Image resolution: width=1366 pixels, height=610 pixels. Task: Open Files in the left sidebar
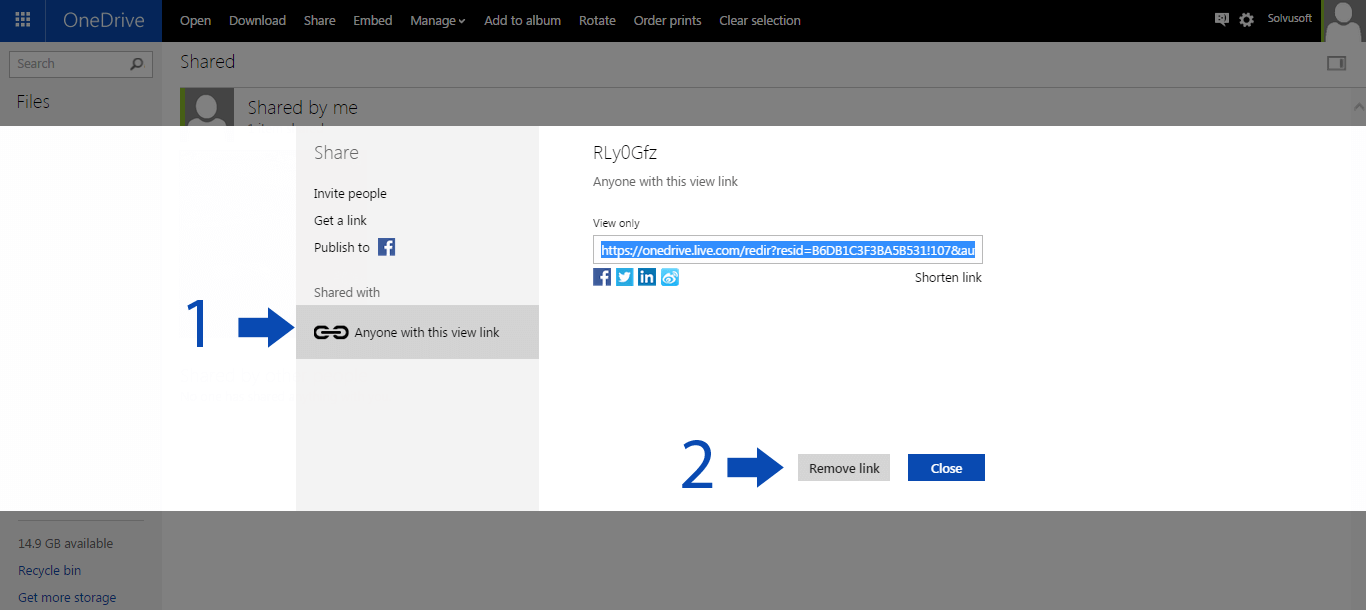33,102
